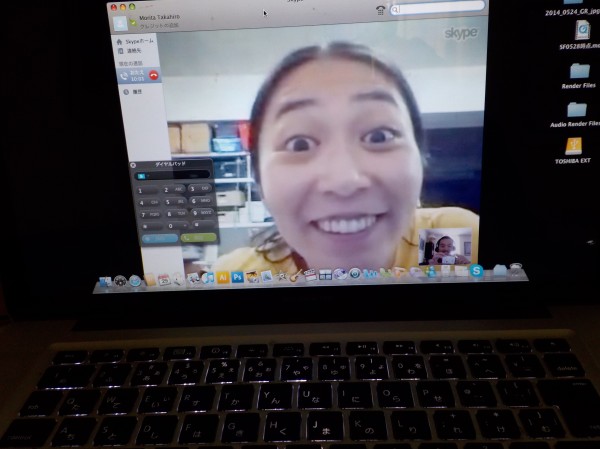Open the Photoshop icon in the Dock

tap(237, 277)
